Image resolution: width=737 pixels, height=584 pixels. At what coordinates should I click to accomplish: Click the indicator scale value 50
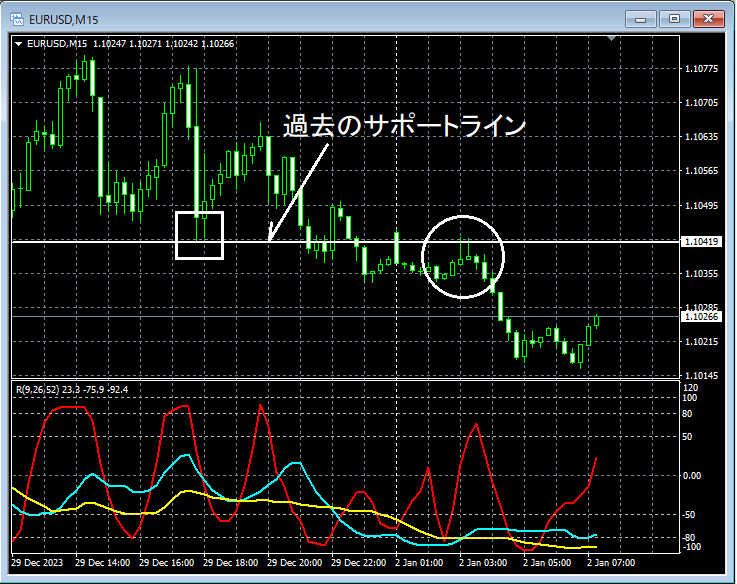click(x=687, y=436)
